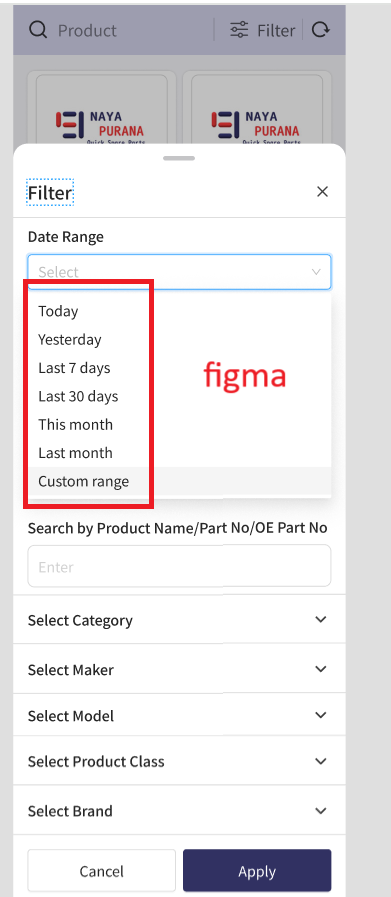Click the refresh arrow icon
The height and width of the screenshot is (897, 391).
[321, 30]
